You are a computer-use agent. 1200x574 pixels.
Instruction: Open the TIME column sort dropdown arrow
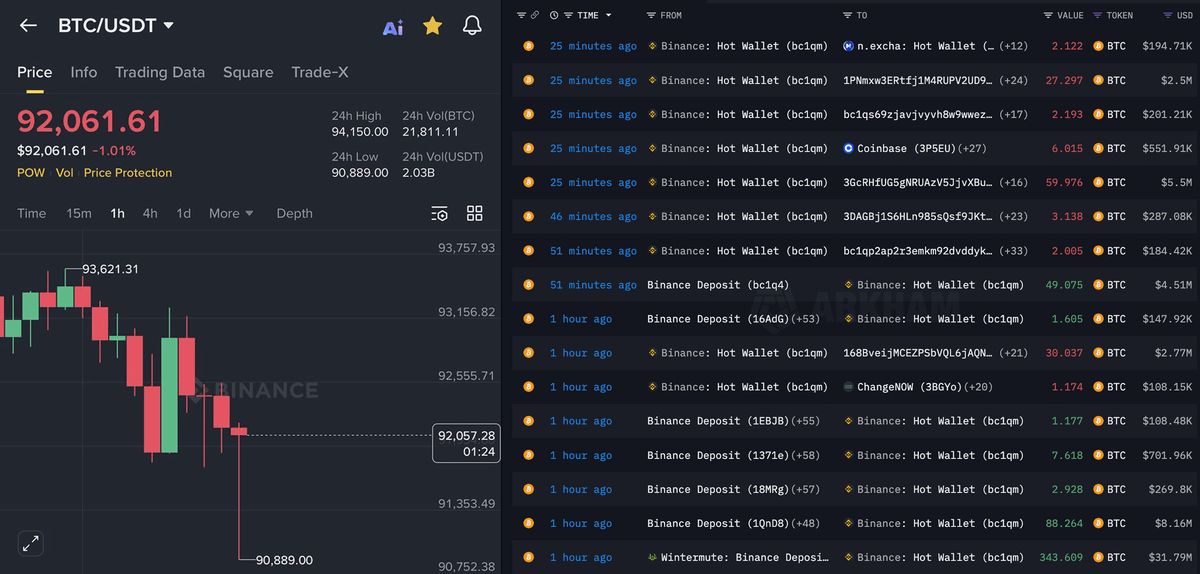[609, 15]
